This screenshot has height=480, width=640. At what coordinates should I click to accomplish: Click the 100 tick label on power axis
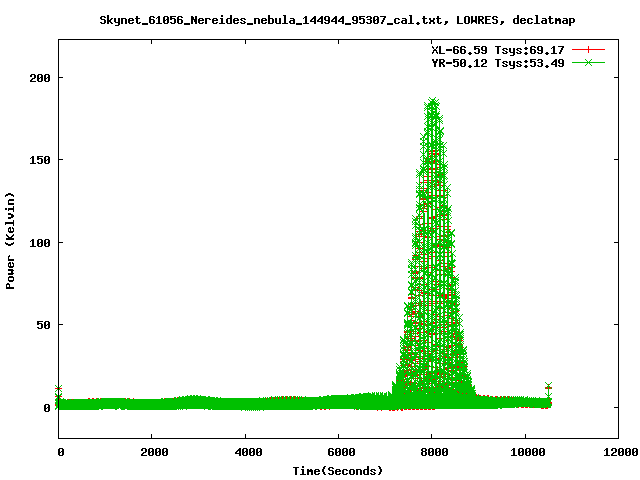coord(38,242)
